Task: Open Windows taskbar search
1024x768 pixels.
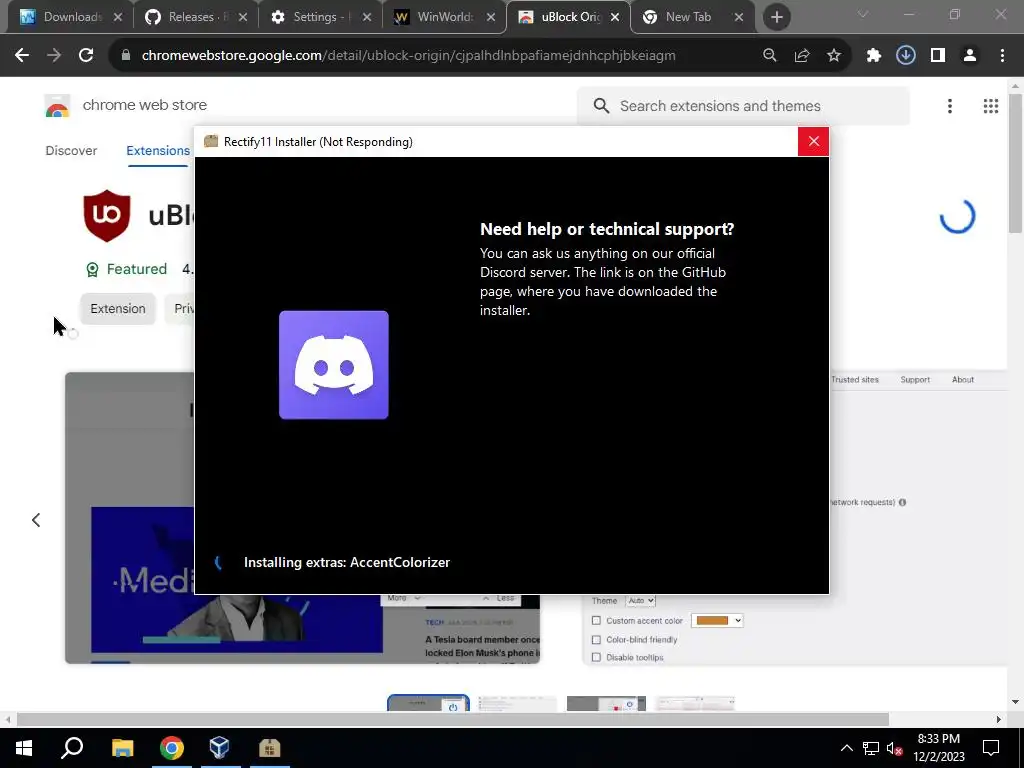Action: [x=72, y=748]
